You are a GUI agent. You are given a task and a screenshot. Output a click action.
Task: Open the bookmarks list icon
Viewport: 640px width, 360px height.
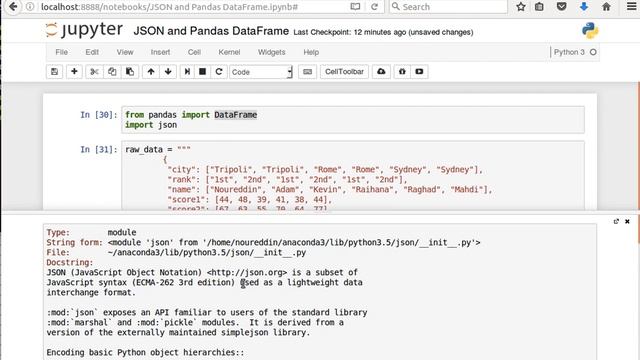(x=539, y=7)
